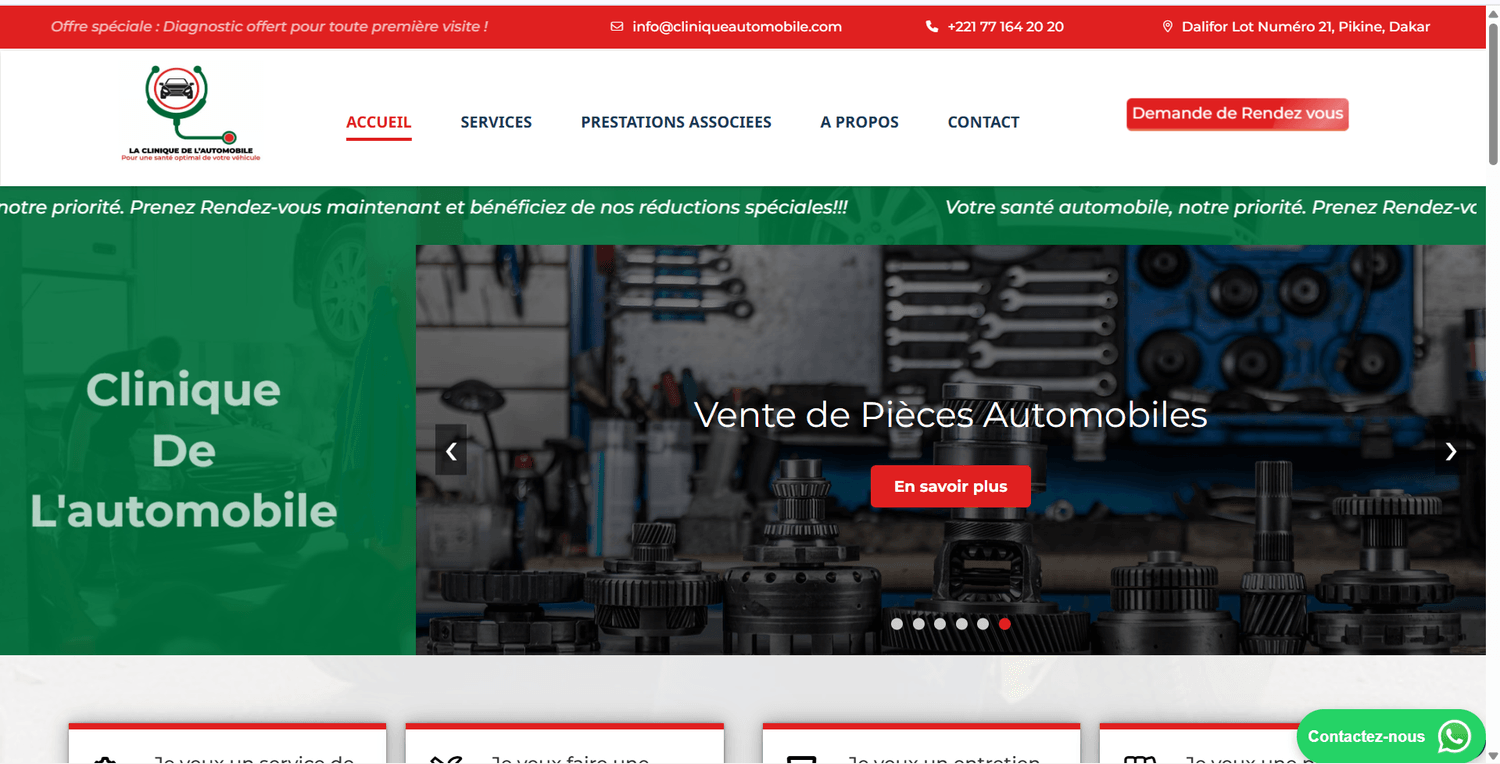Select the second carousel dot
1500x764 pixels.
[x=918, y=624]
